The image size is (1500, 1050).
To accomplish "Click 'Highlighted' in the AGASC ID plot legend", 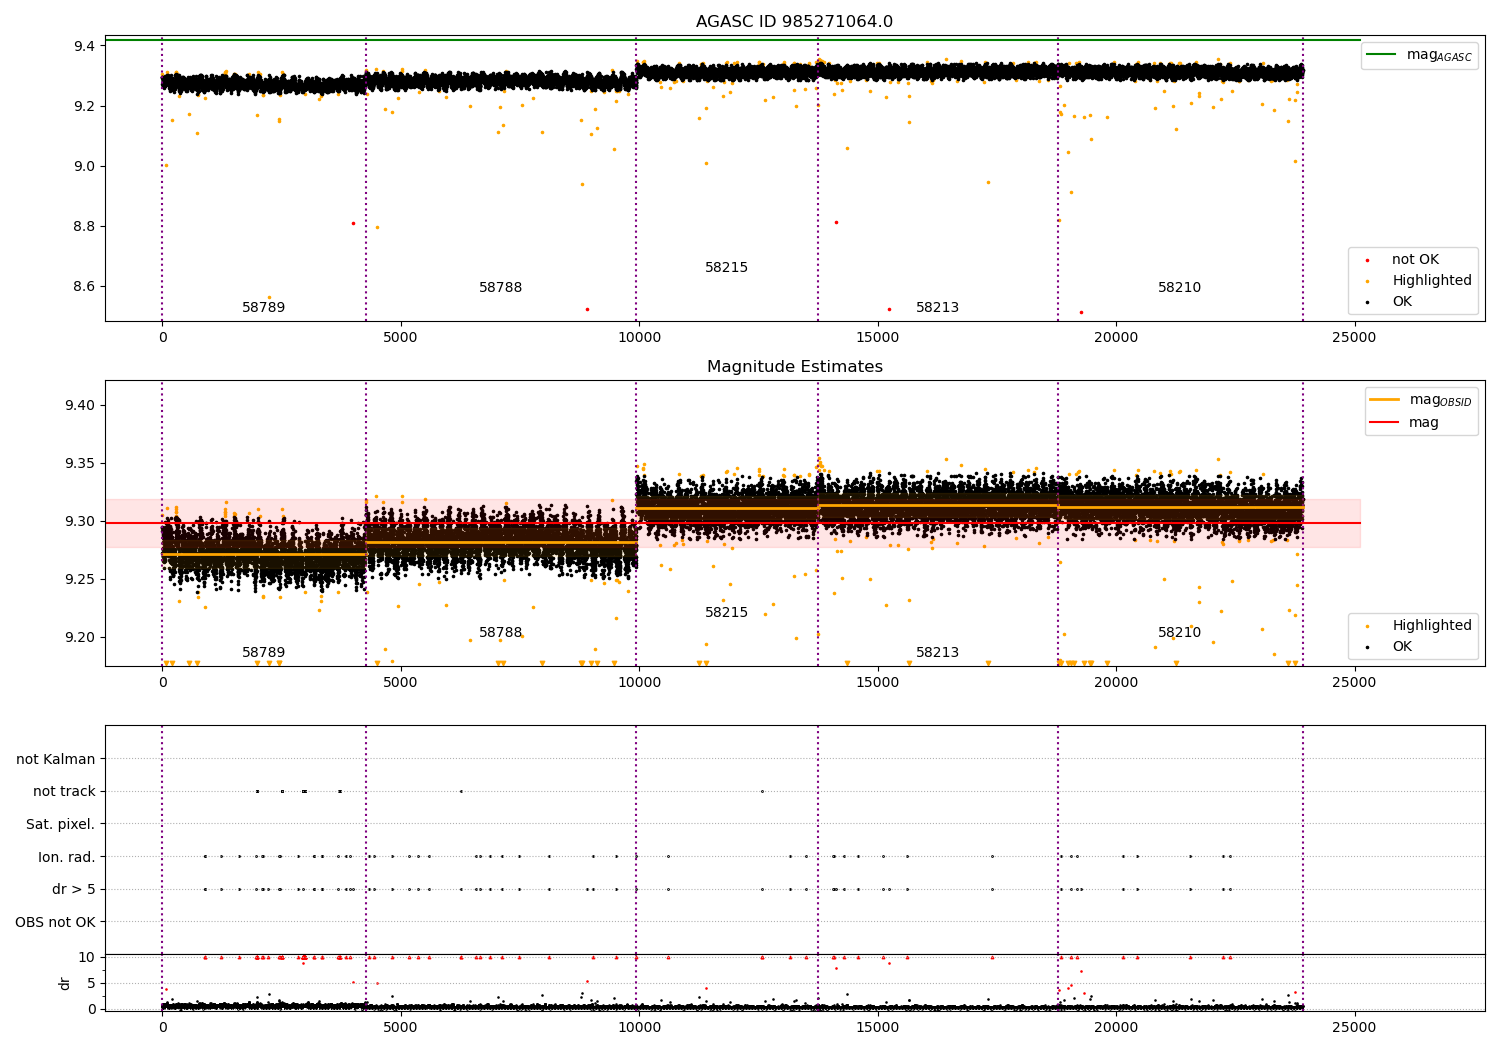I will click(1432, 281).
